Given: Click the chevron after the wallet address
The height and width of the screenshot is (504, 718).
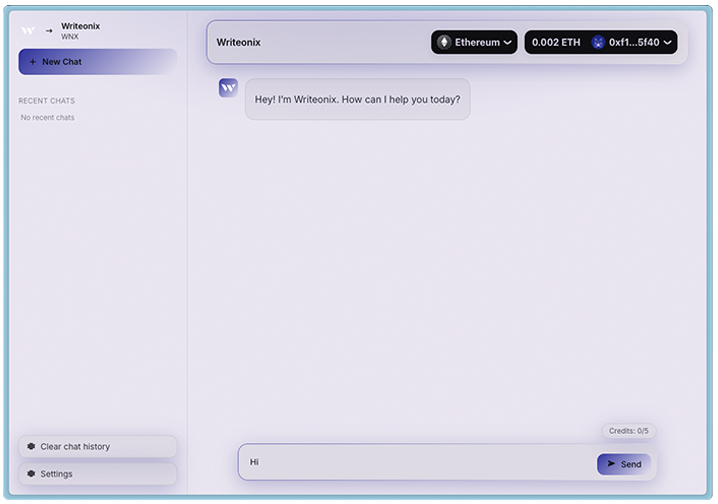Looking at the screenshot, I should pos(667,42).
